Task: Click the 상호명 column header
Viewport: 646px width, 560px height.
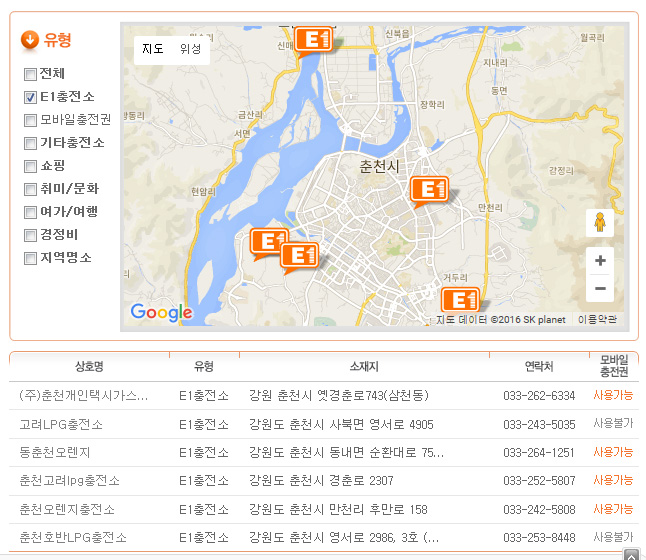Action: (89, 366)
